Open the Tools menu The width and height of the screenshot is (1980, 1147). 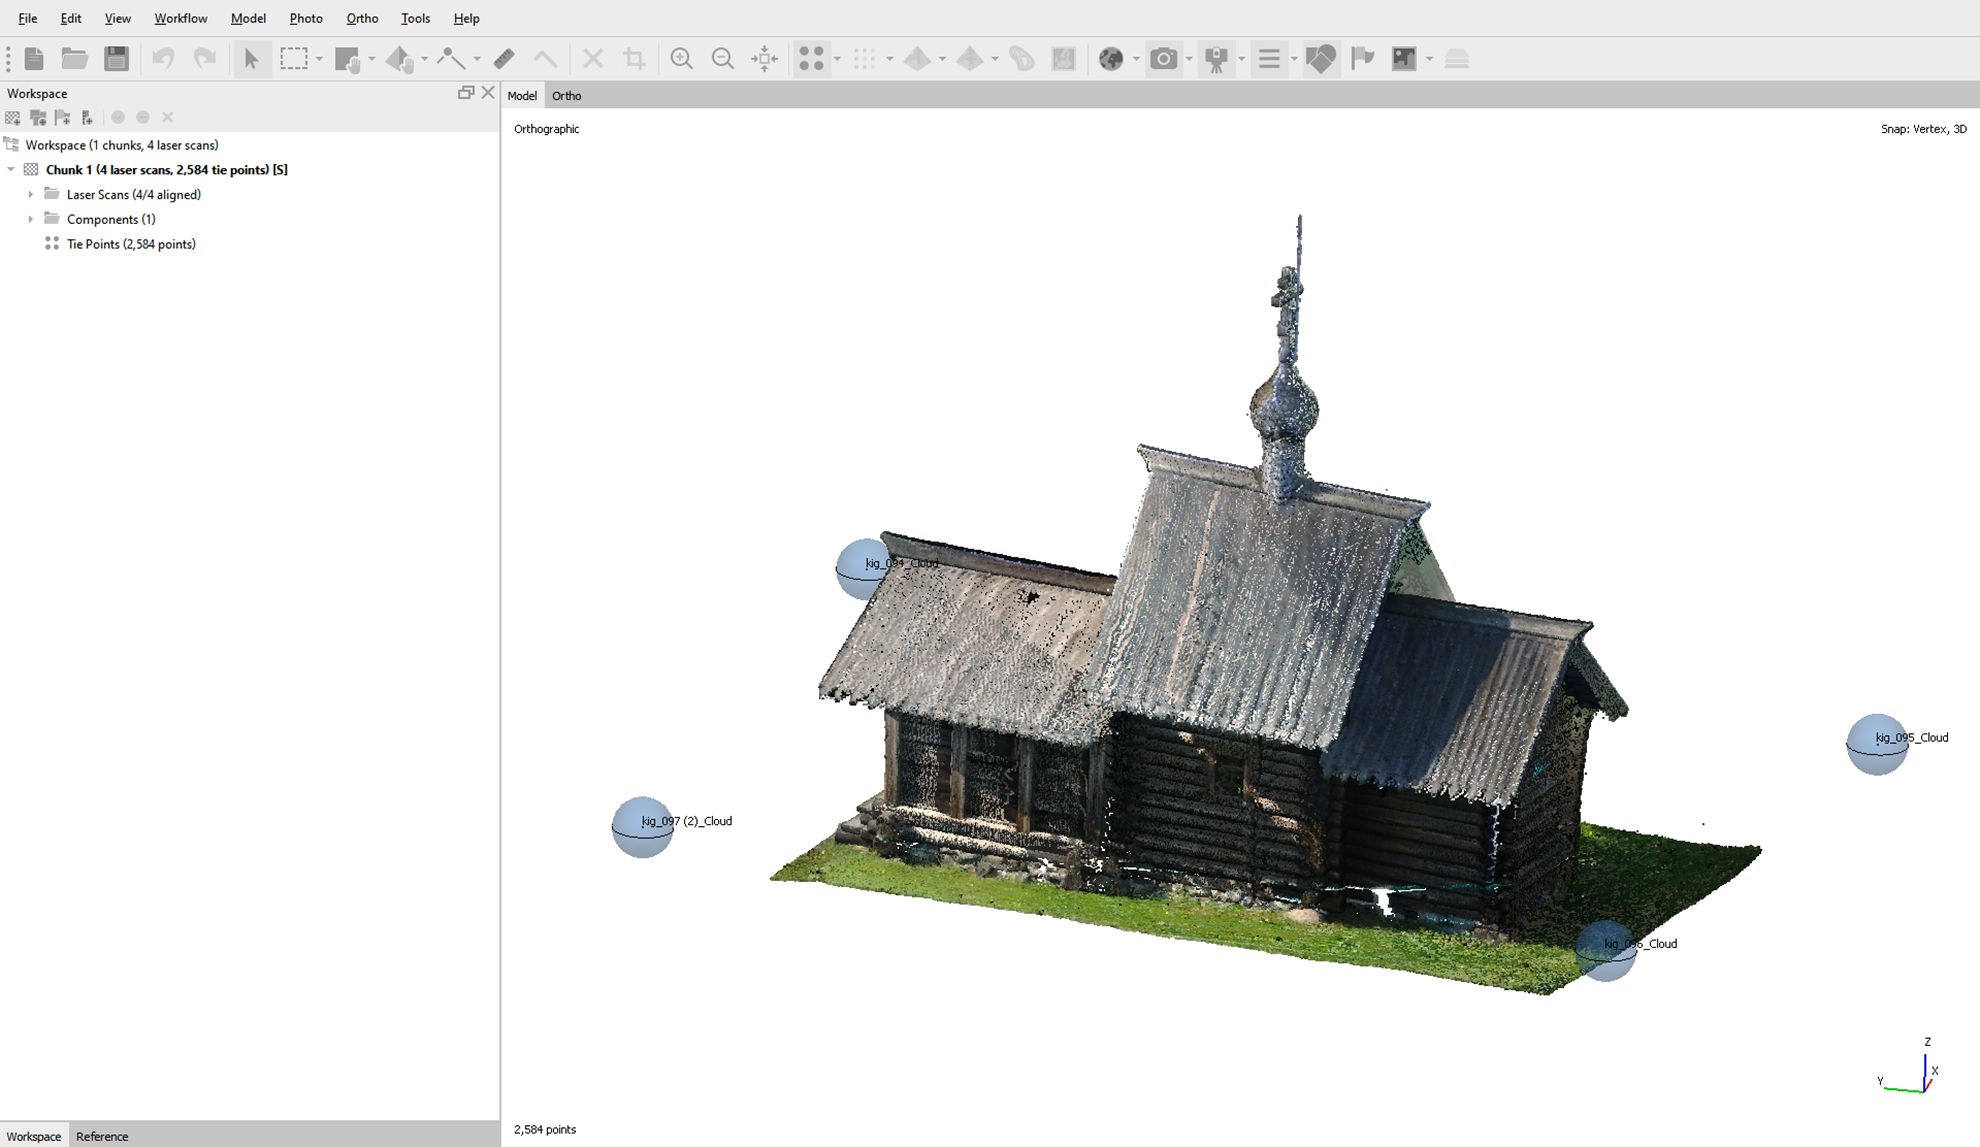pos(415,18)
